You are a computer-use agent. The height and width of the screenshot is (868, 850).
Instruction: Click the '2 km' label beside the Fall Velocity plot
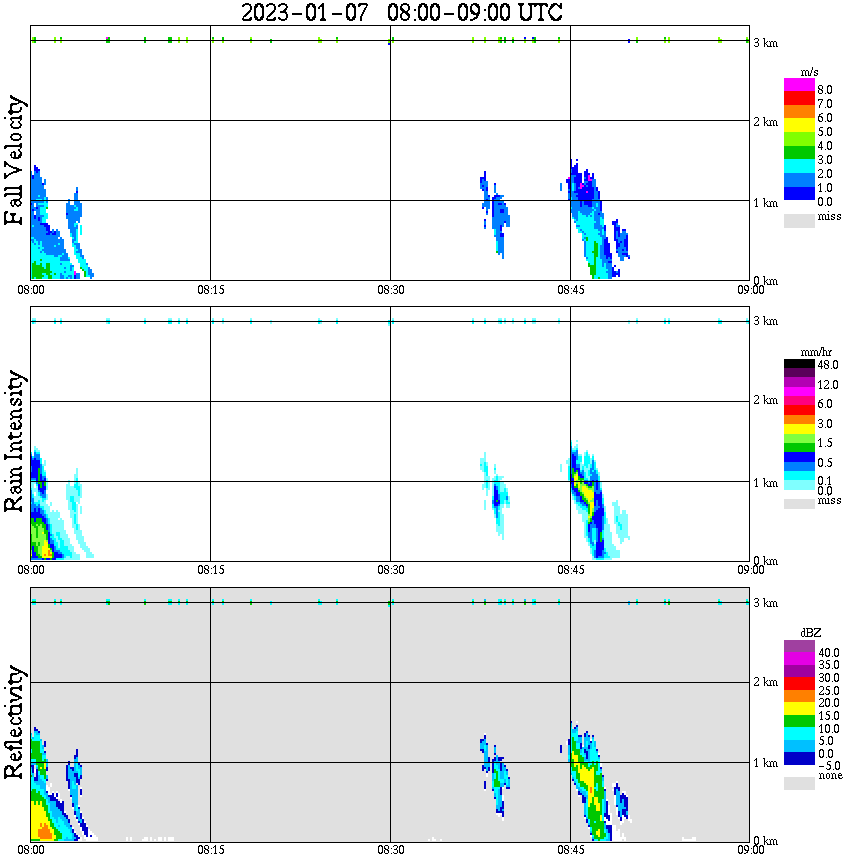point(765,122)
